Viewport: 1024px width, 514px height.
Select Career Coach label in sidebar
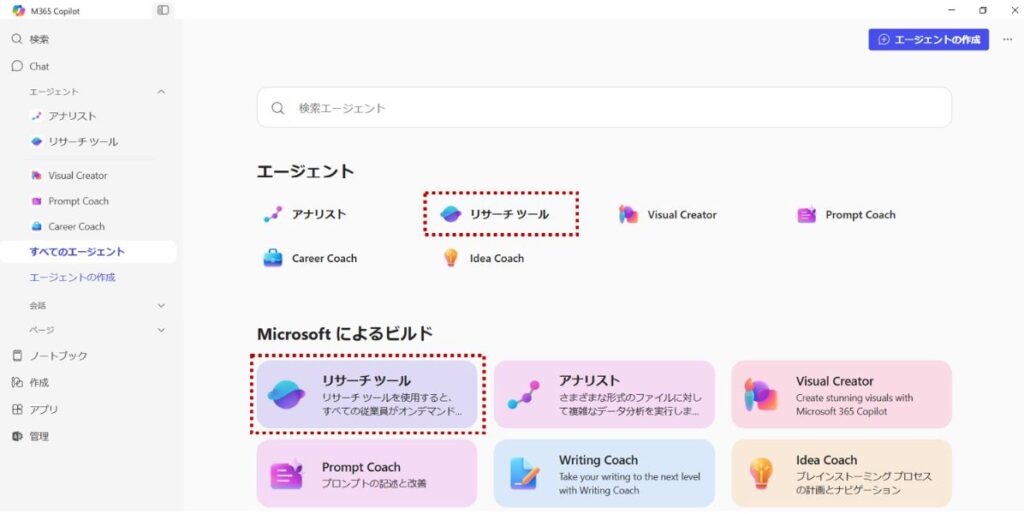click(x=76, y=227)
